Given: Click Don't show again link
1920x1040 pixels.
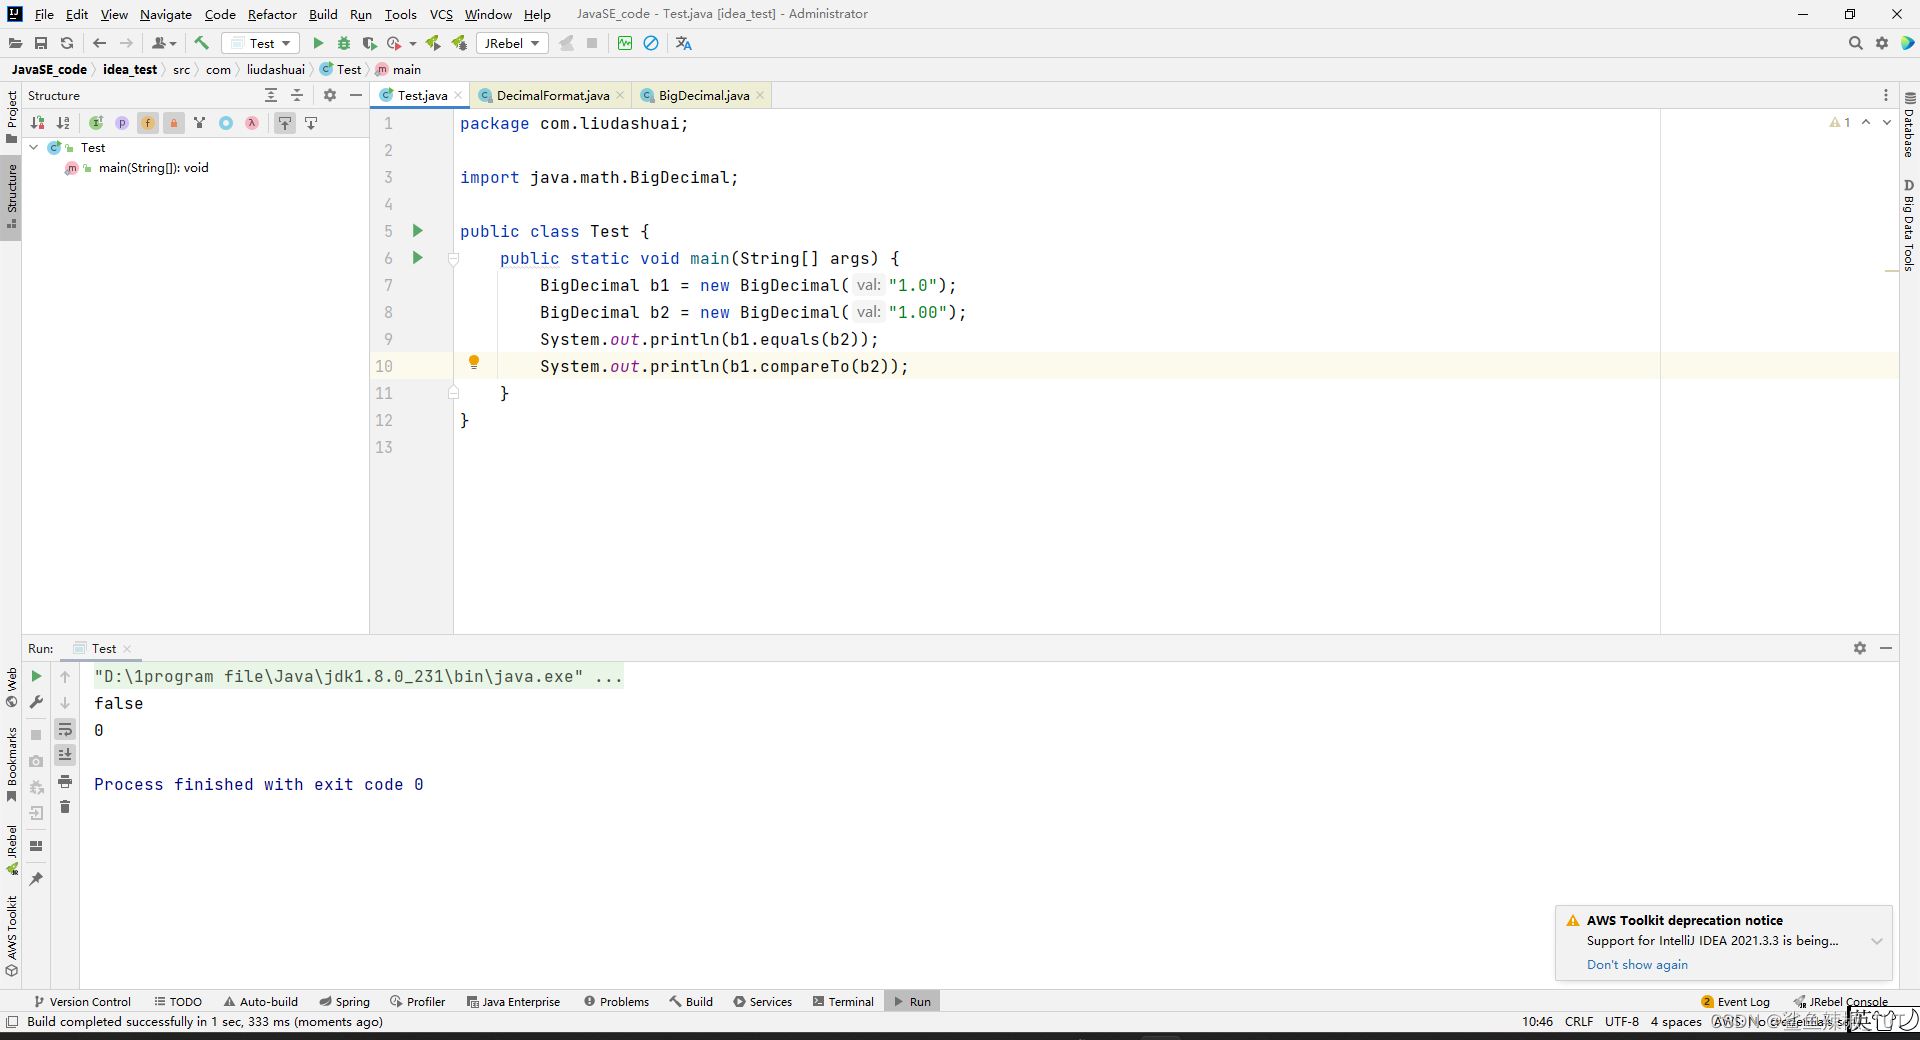Looking at the screenshot, I should click(x=1637, y=964).
